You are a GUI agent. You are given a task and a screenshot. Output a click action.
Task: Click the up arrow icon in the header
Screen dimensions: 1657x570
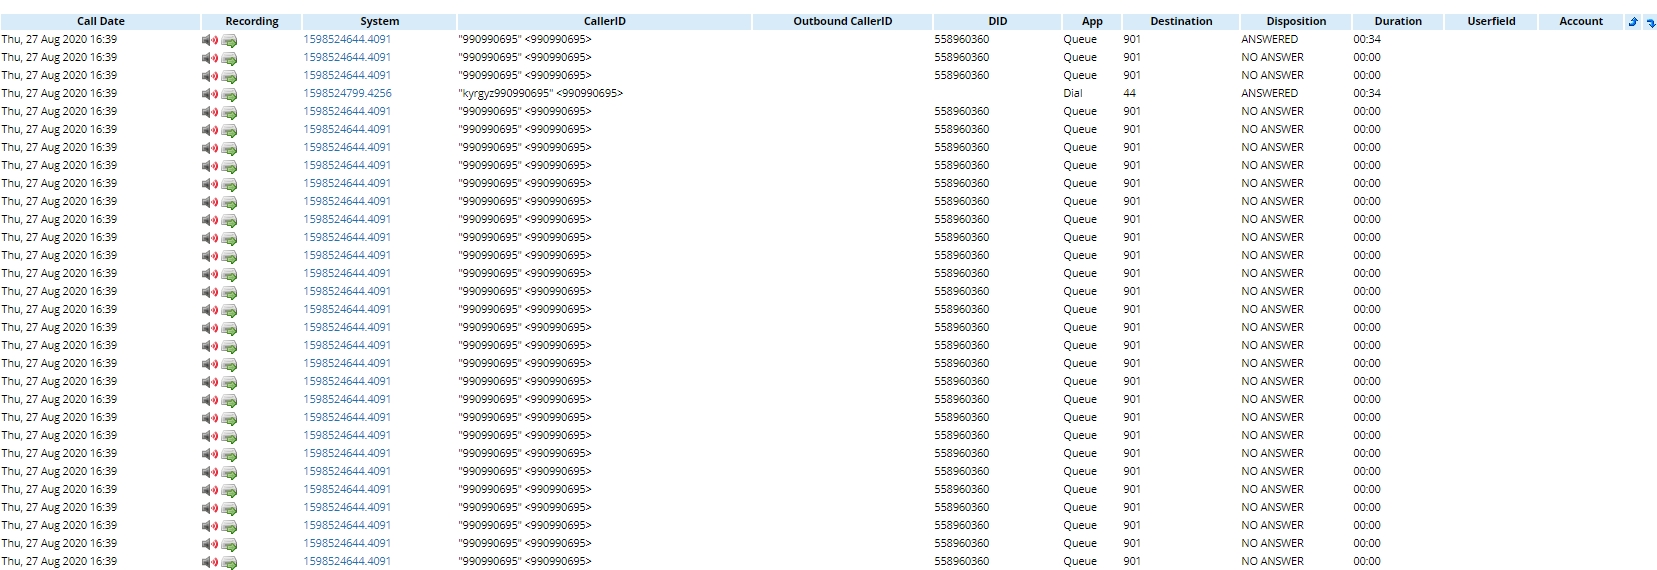click(1633, 22)
